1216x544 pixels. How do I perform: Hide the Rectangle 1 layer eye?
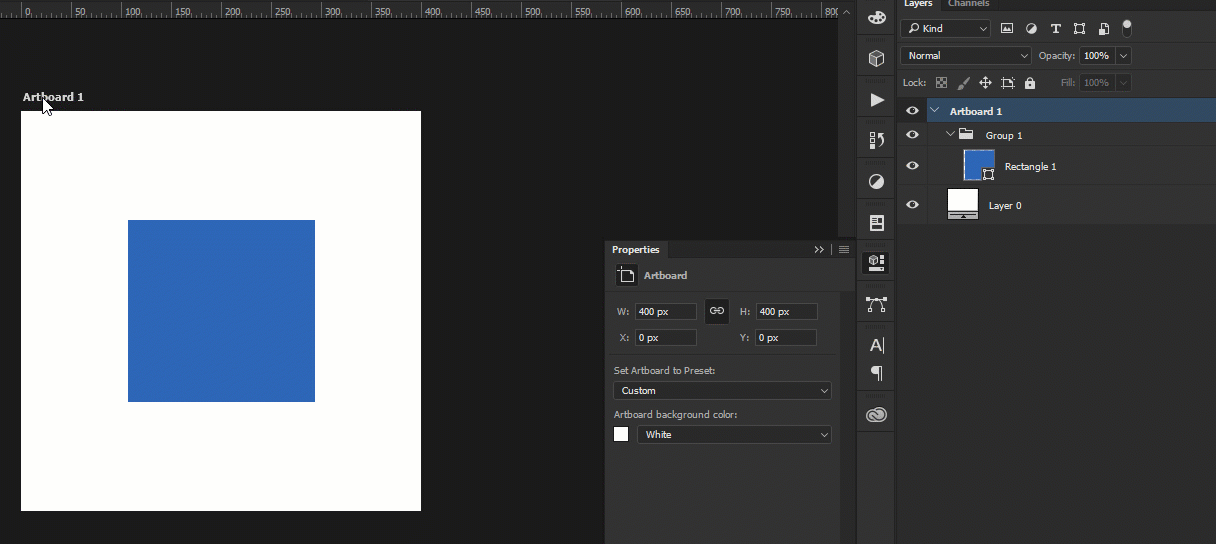click(912, 166)
